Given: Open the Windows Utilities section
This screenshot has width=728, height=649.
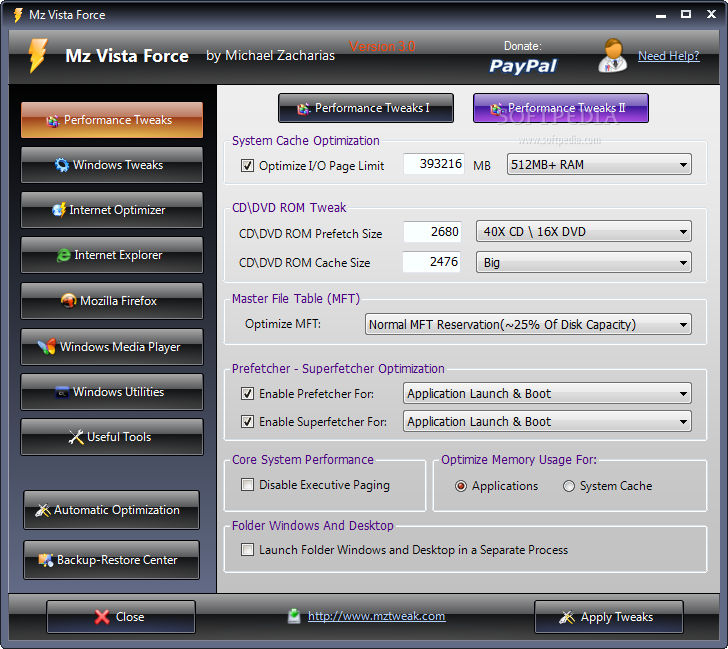Looking at the screenshot, I should 112,392.
